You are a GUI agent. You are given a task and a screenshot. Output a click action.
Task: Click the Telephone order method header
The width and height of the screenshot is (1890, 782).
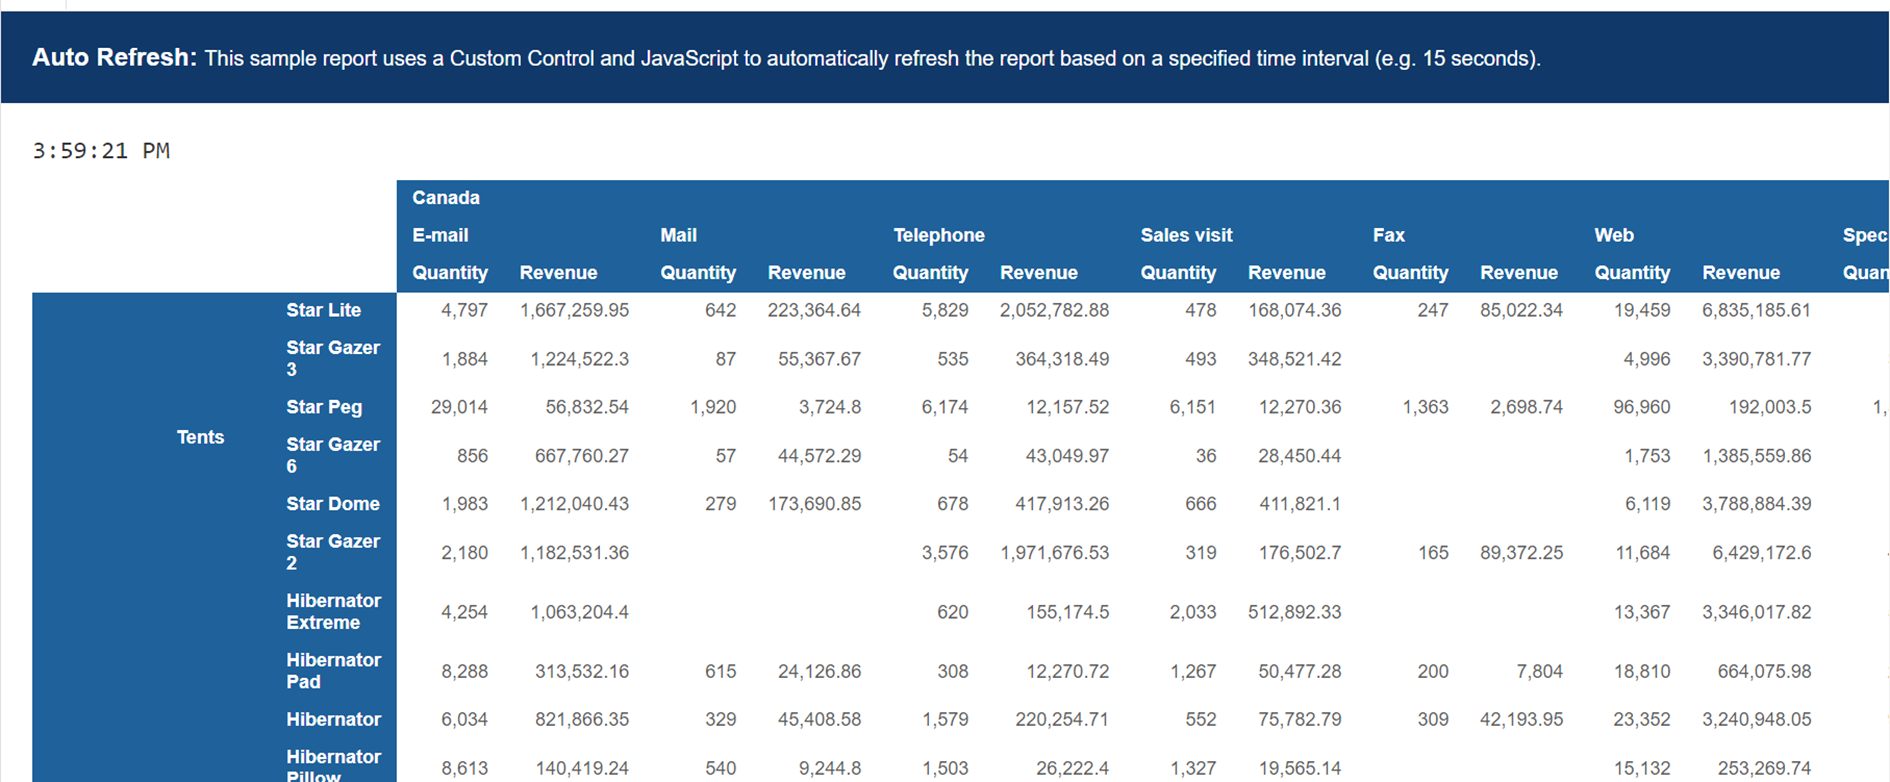(939, 235)
